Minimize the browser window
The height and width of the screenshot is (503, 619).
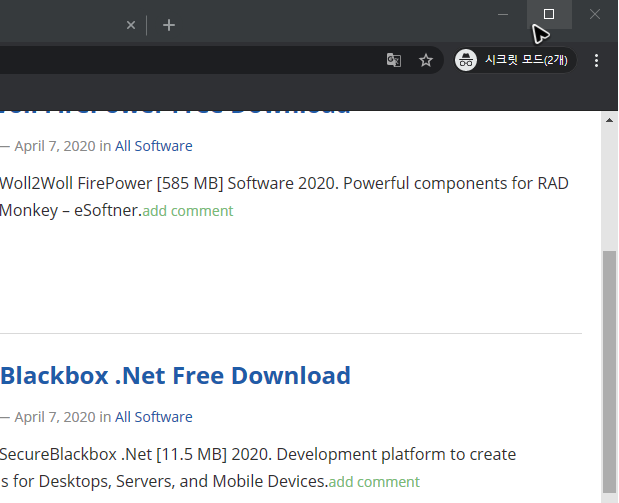pos(503,15)
